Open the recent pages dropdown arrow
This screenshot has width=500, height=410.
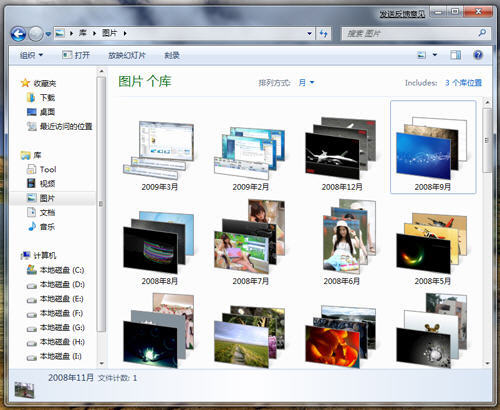(48, 34)
